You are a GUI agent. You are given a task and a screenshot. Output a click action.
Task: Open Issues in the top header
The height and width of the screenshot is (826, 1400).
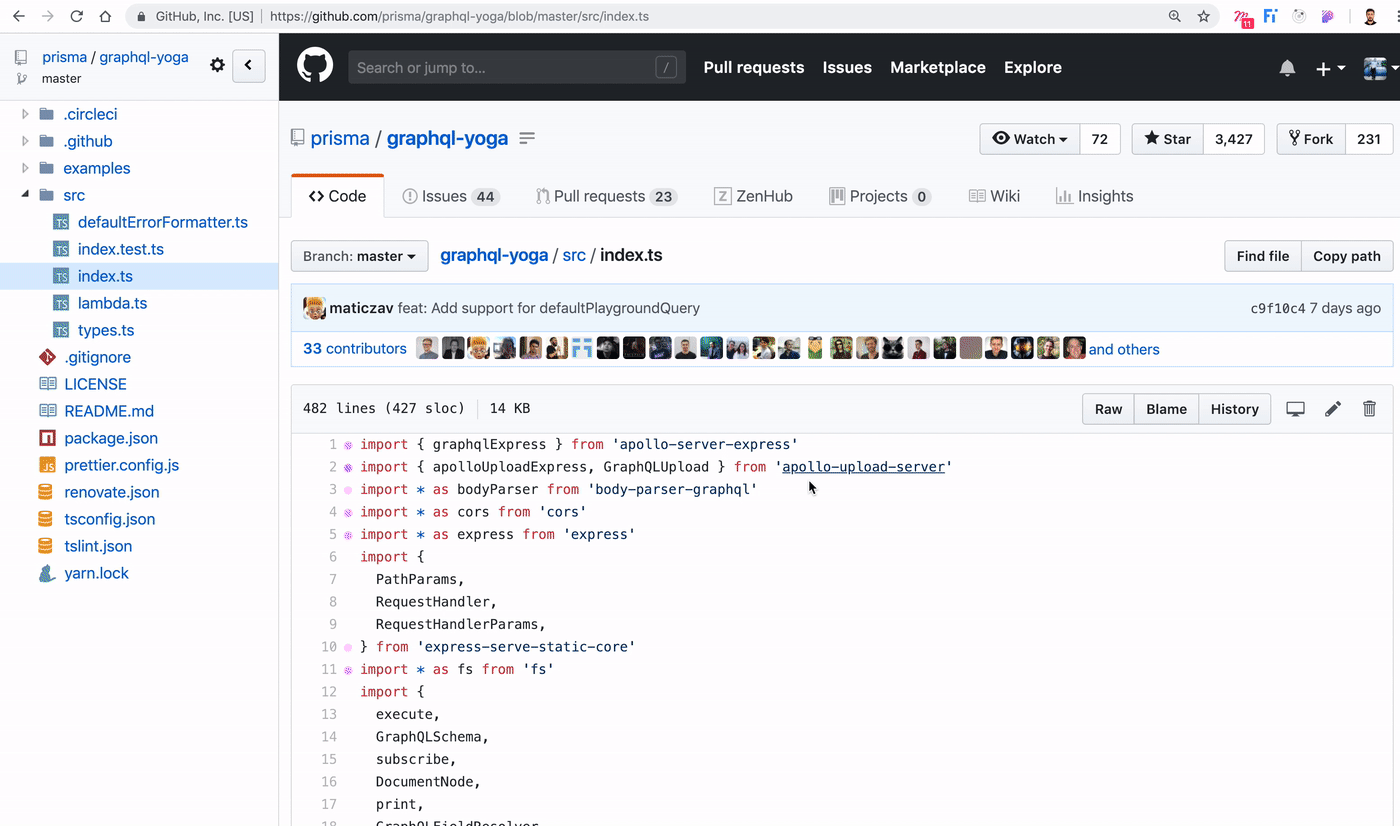847,68
